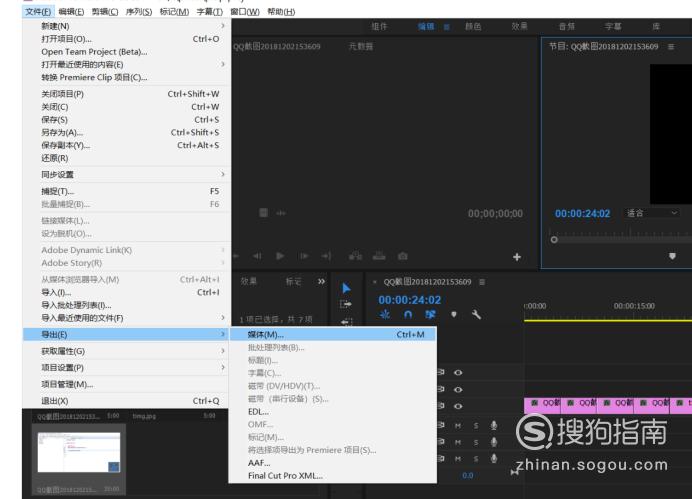Click the yellow work area bar
Screen dimensions: 692x499
click(608, 321)
